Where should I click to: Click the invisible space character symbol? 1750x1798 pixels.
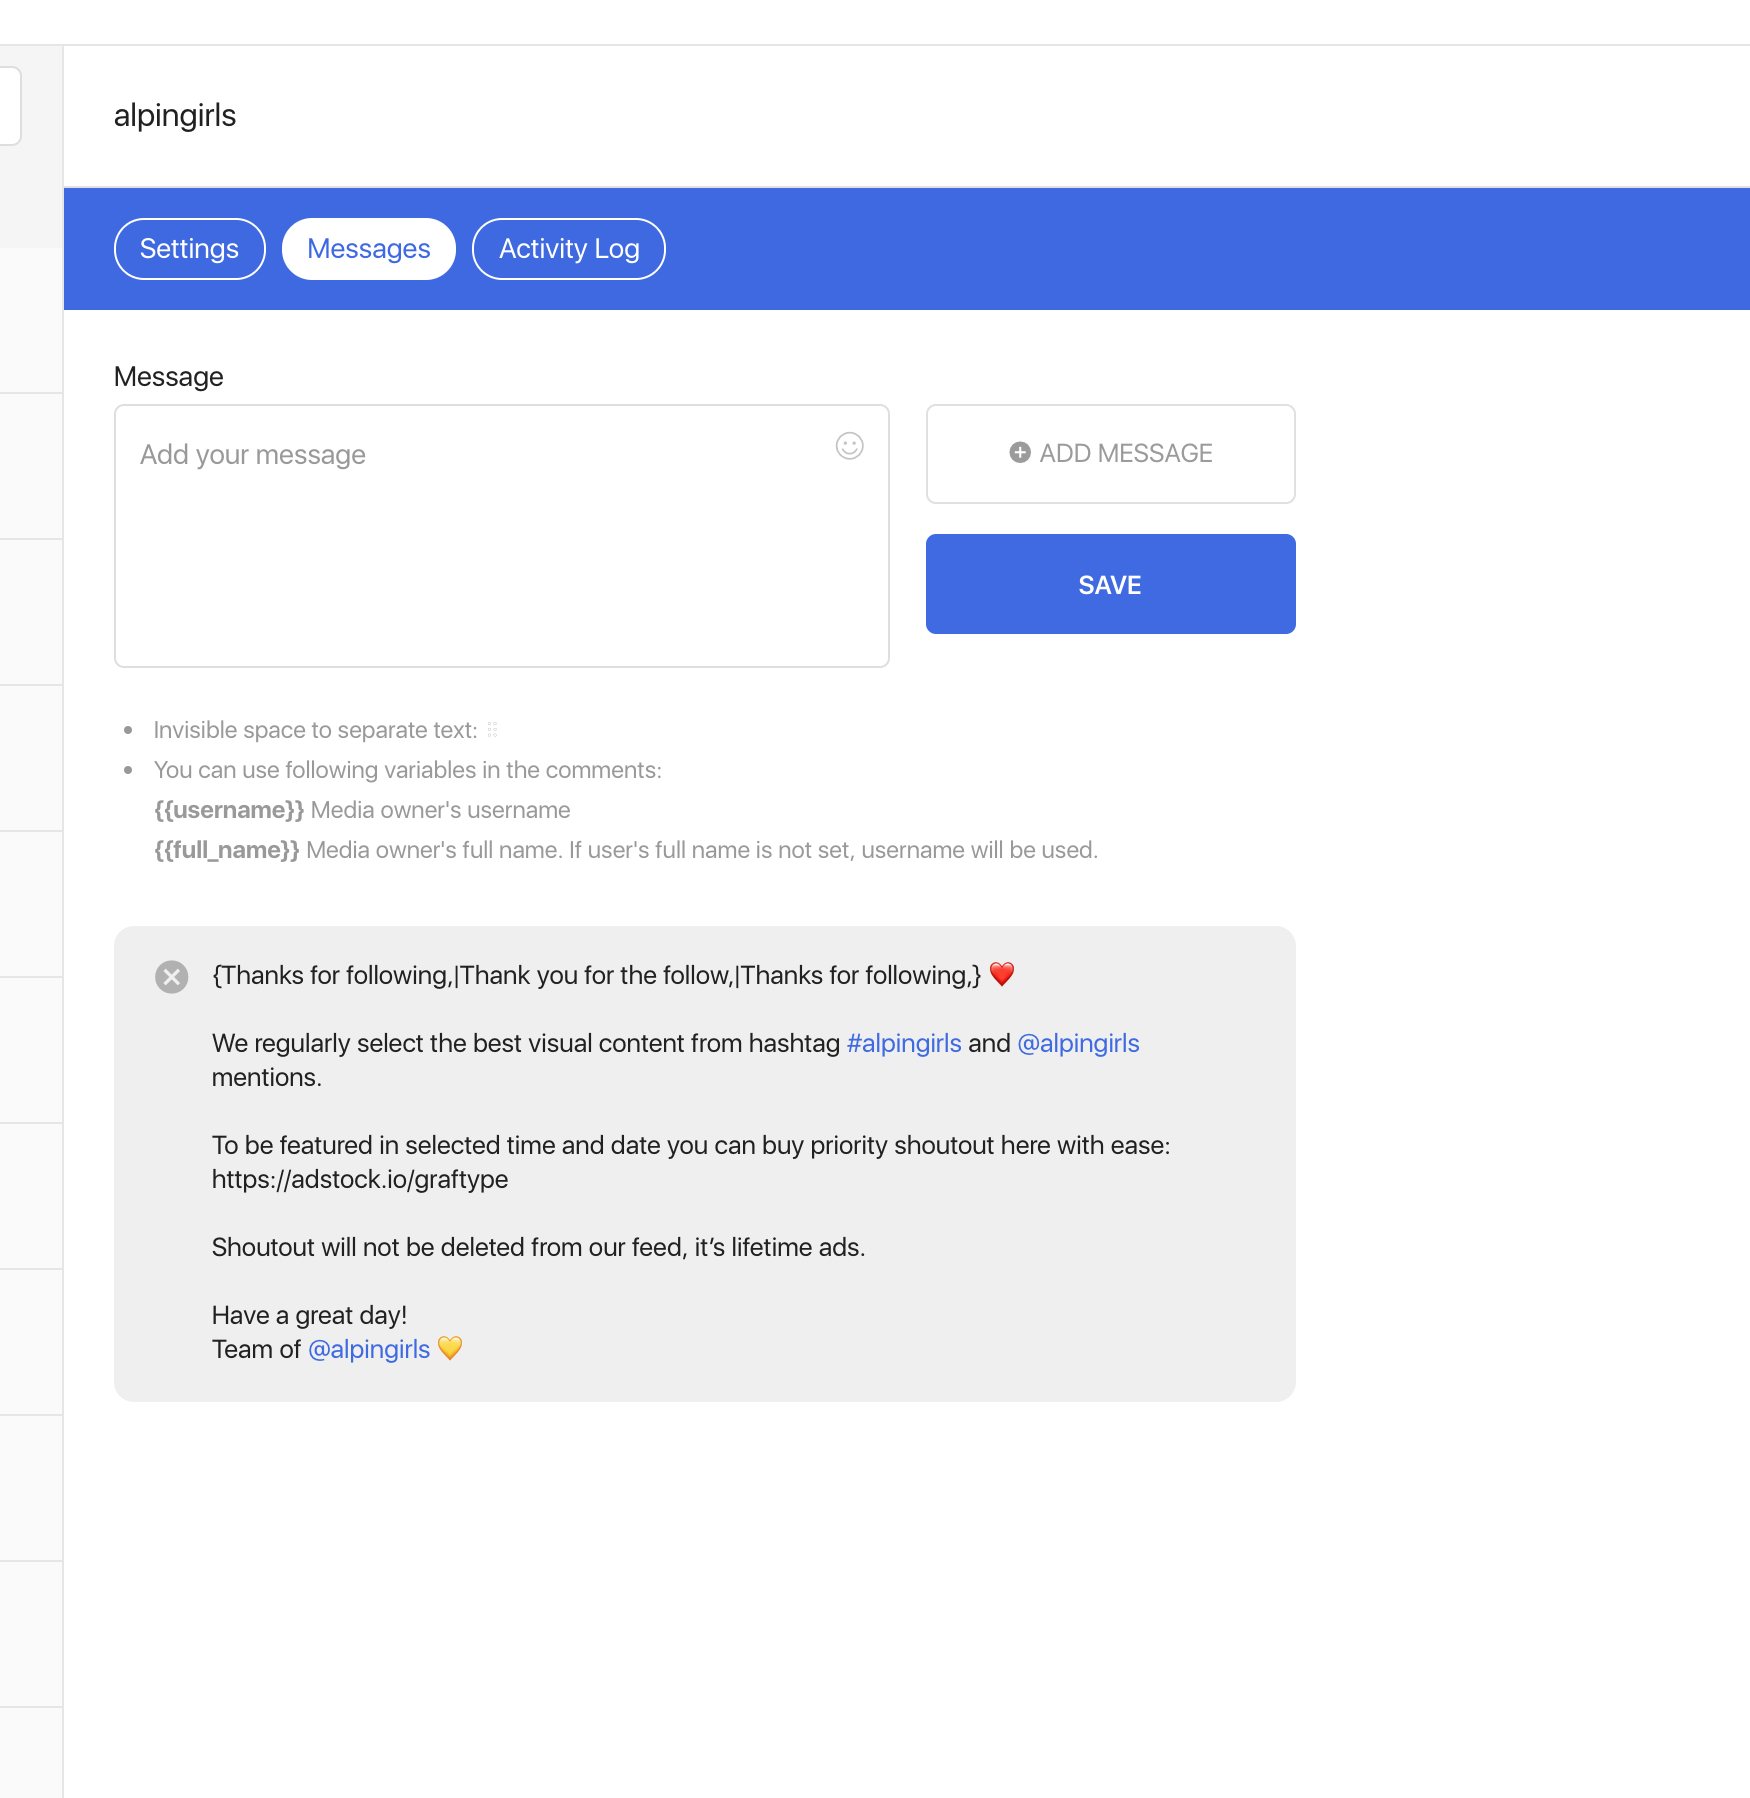(x=492, y=730)
